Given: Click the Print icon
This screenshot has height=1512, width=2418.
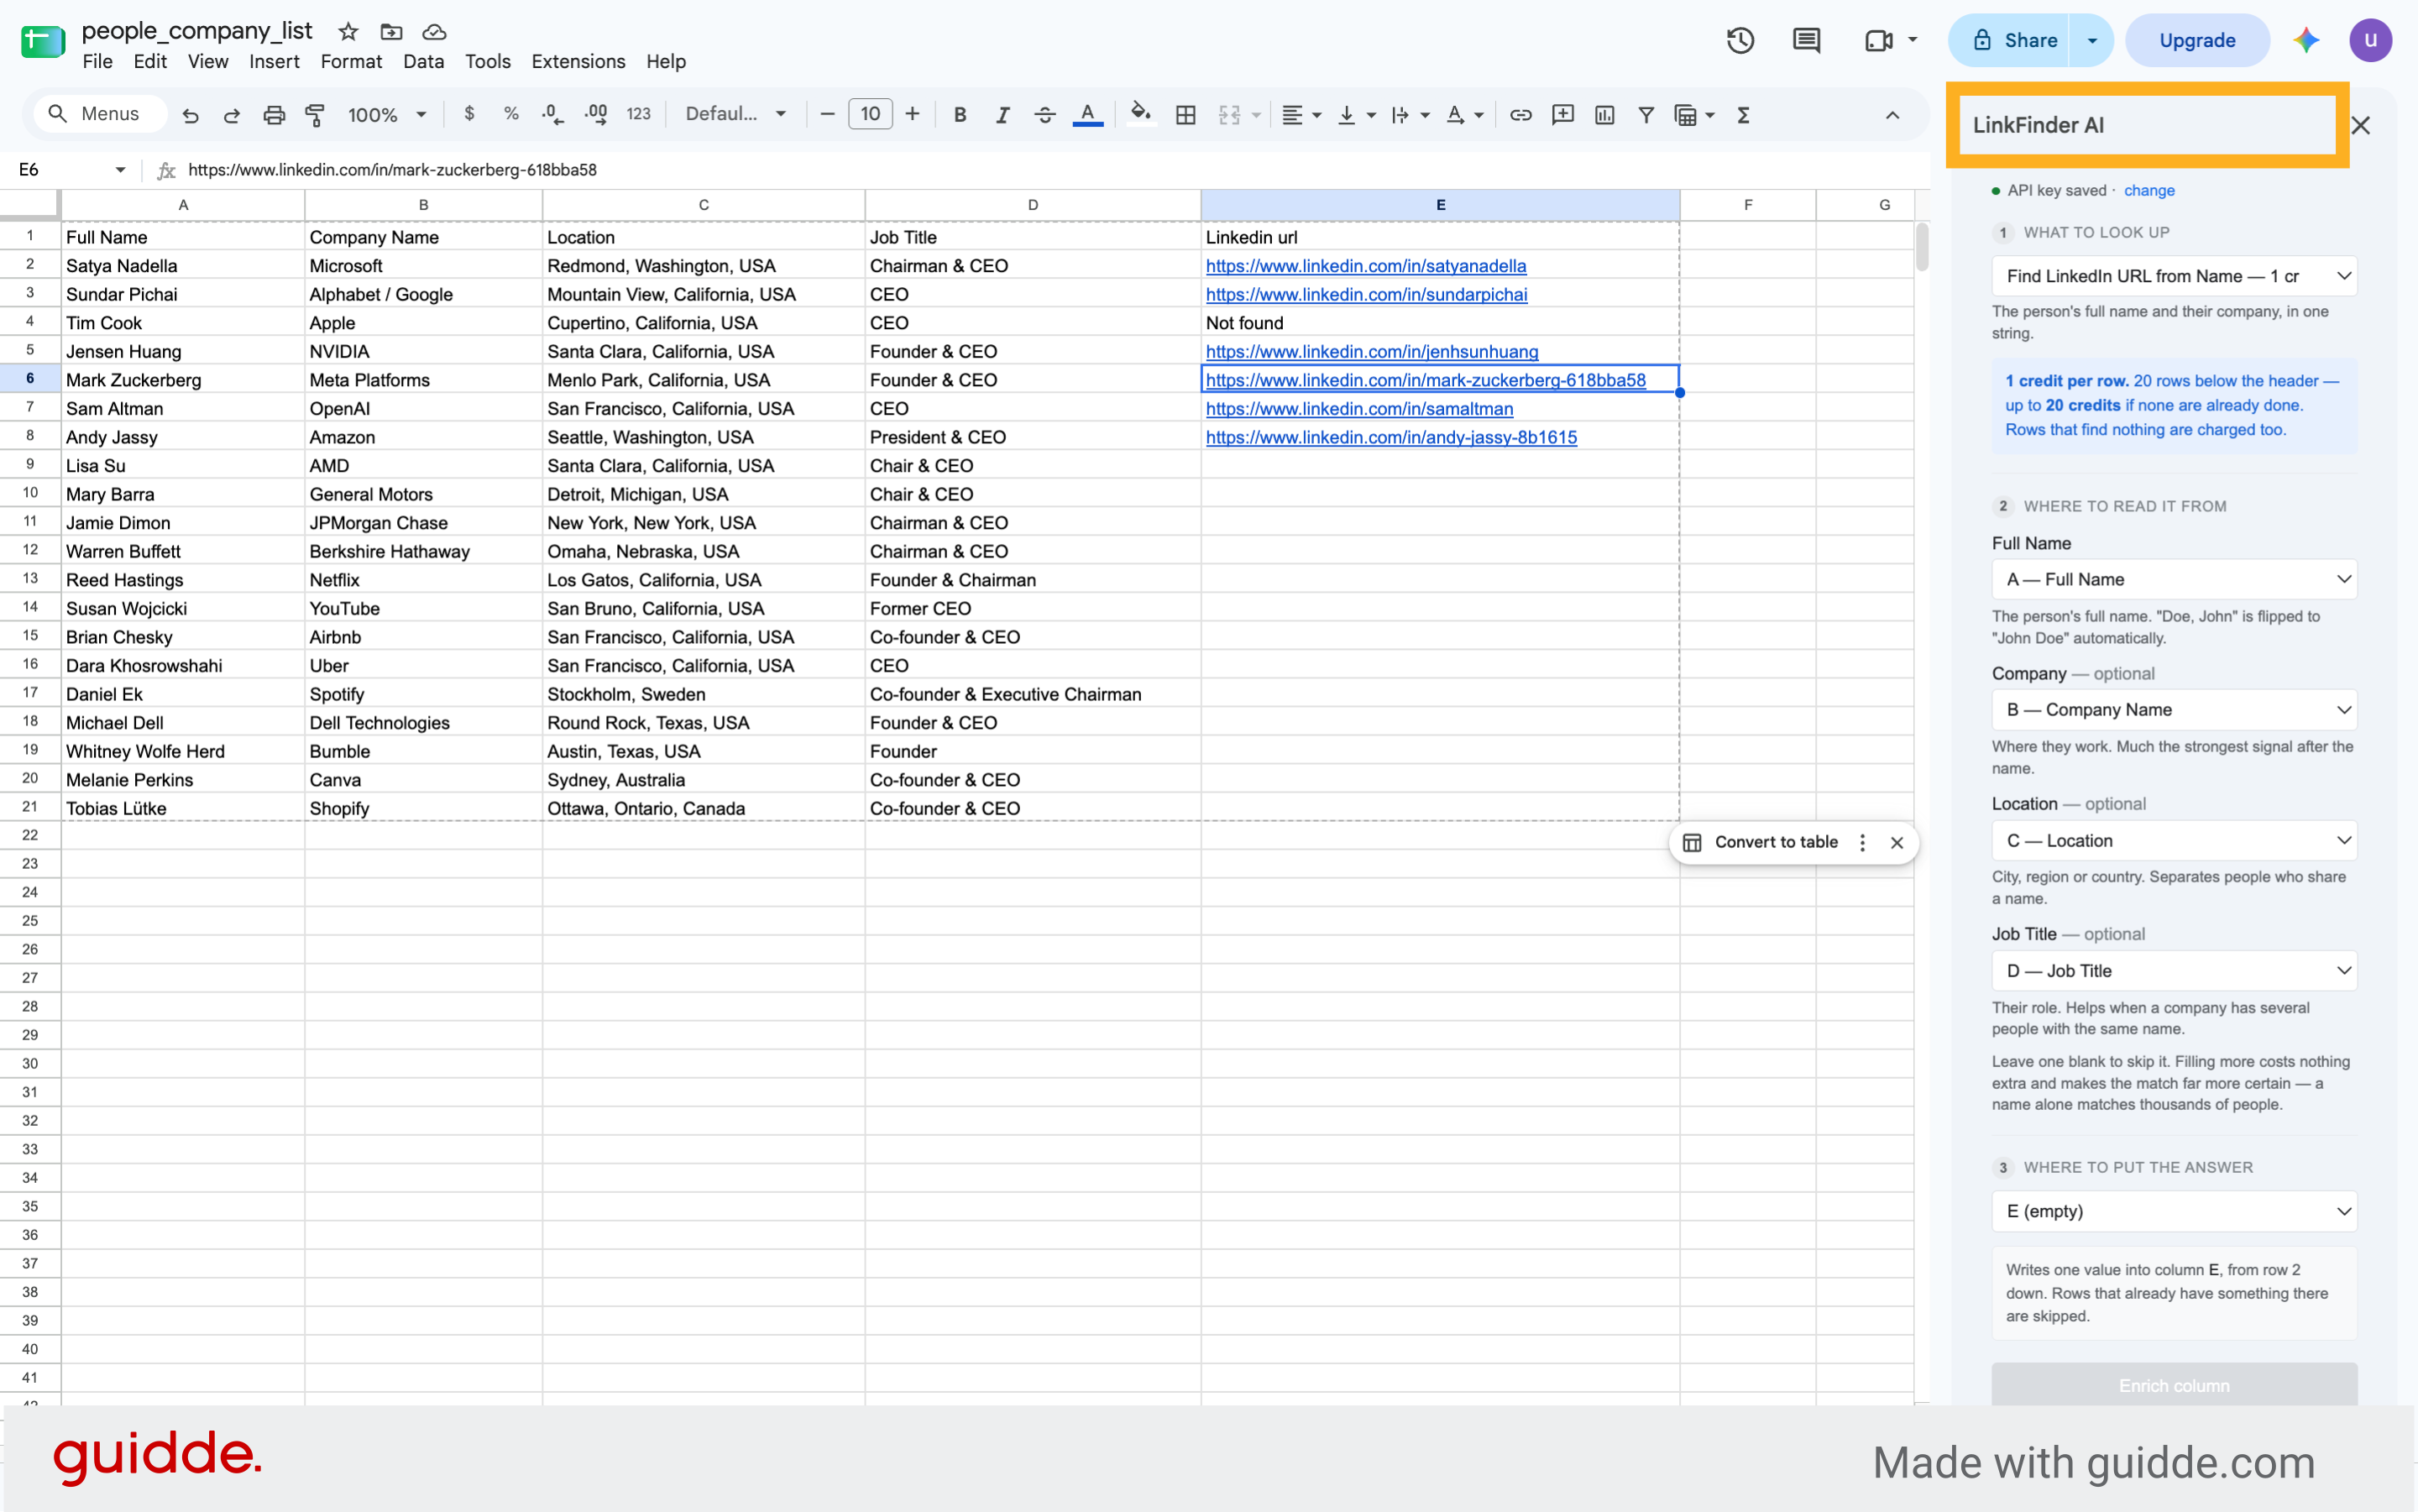Looking at the screenshot, I should click(273, 115).
